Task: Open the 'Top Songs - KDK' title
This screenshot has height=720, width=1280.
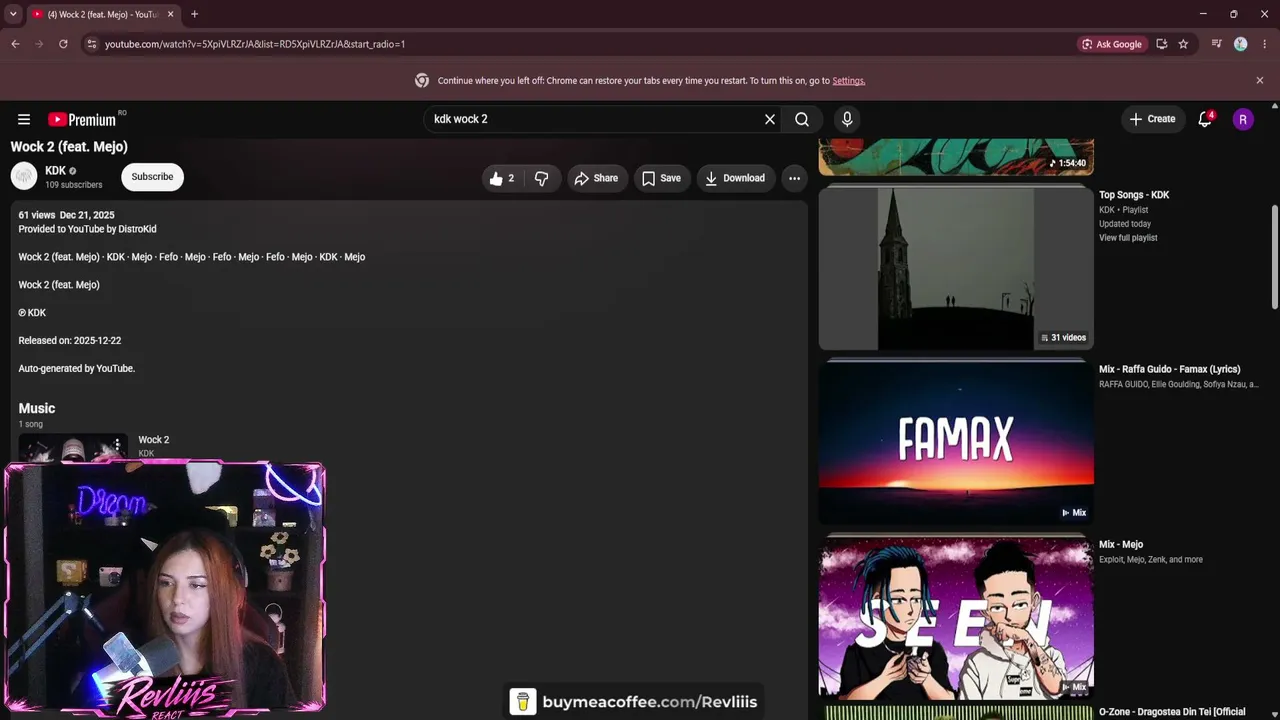Action: pos(1134,195)
